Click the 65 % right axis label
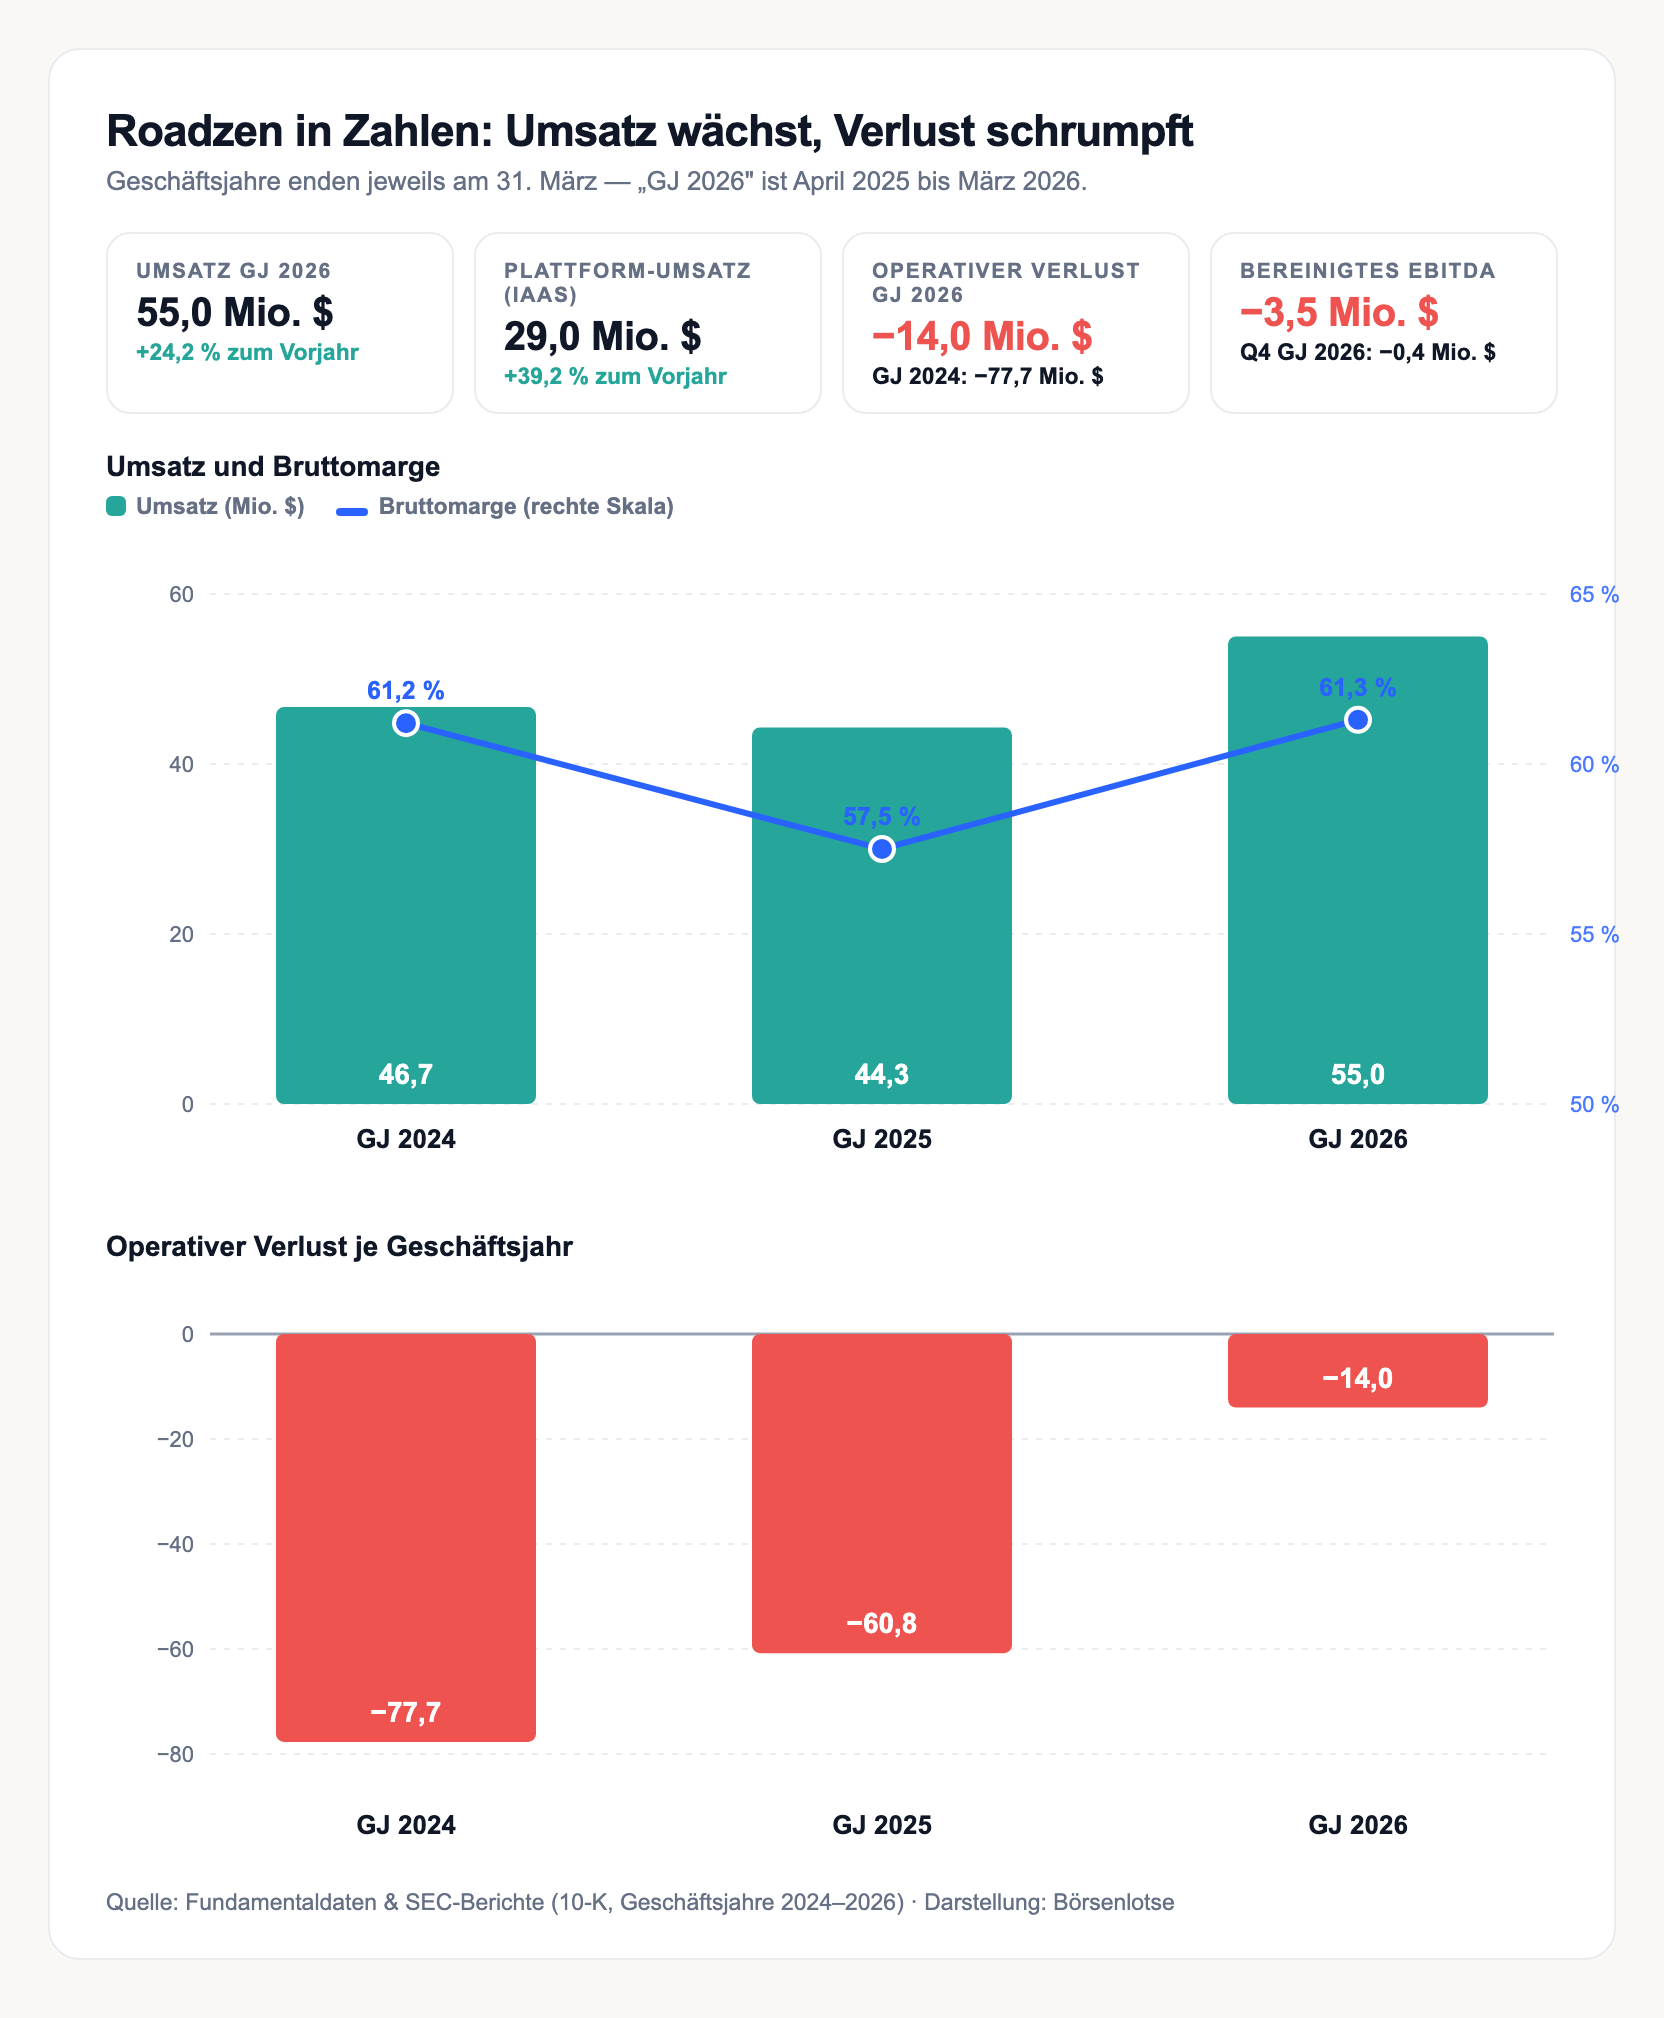The height and width of the screenshot is (2018, 1664). tap(1594, 595)
